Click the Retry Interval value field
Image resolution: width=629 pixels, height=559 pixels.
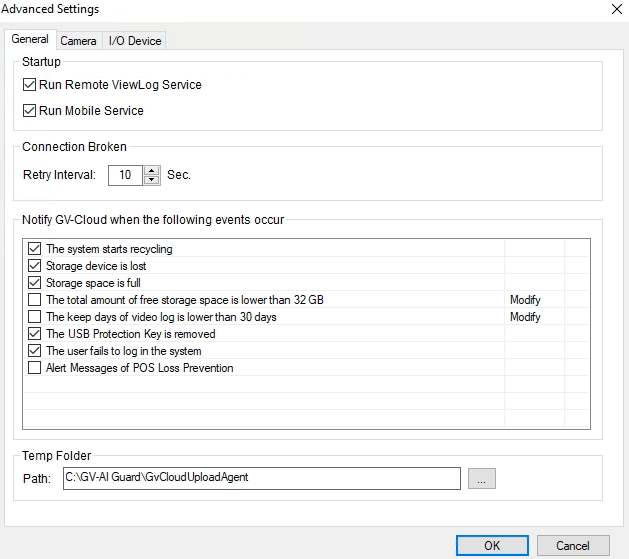[125, 175]
